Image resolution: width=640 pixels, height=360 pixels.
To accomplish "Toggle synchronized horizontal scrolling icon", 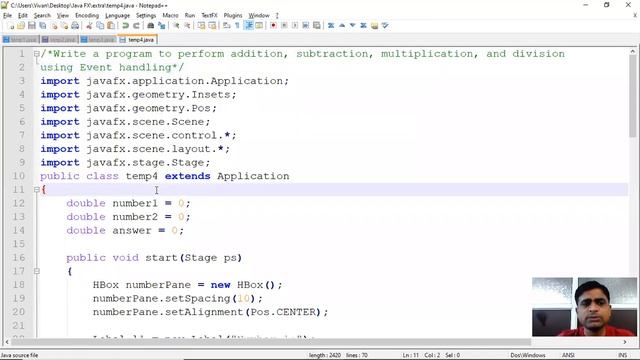I will (x=212, y=26).
